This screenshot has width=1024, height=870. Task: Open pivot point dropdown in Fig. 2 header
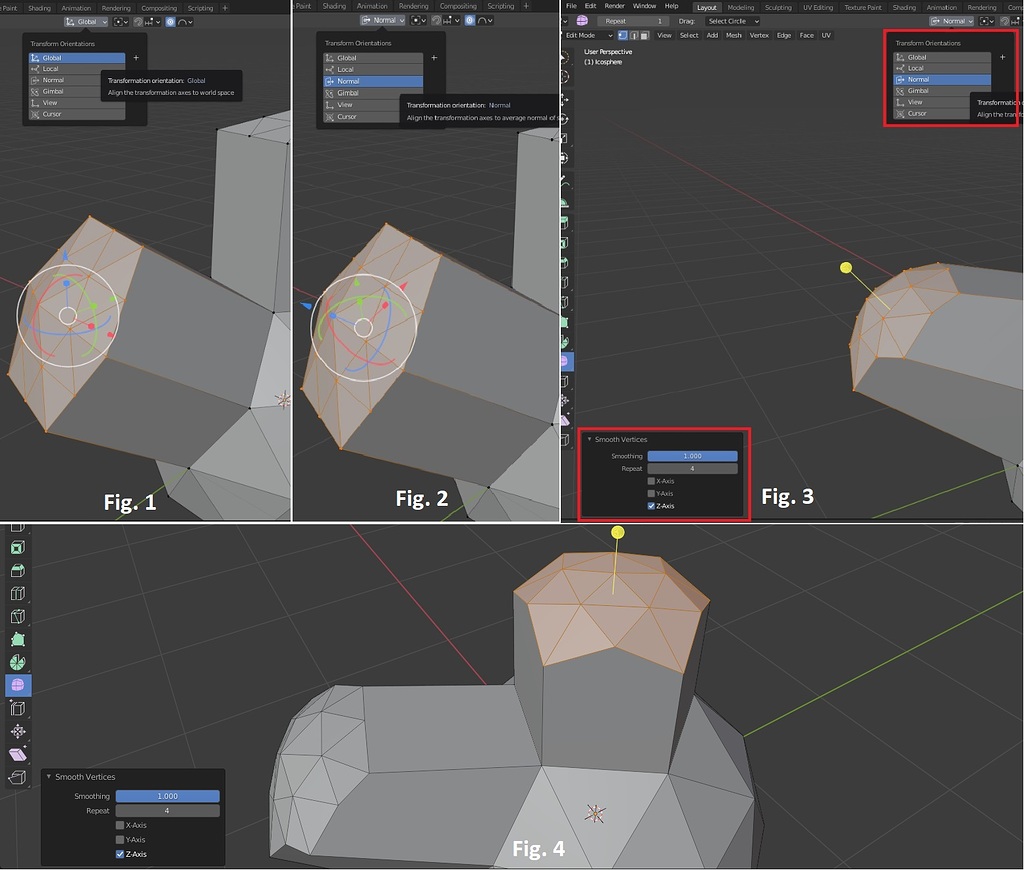coord(419,21)
